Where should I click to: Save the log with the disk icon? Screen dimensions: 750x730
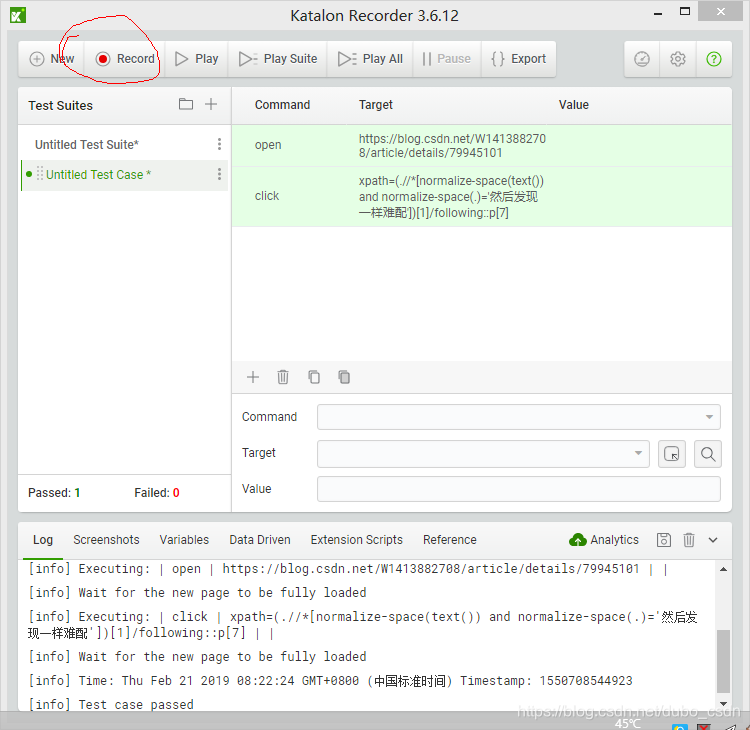coord(663,540)
